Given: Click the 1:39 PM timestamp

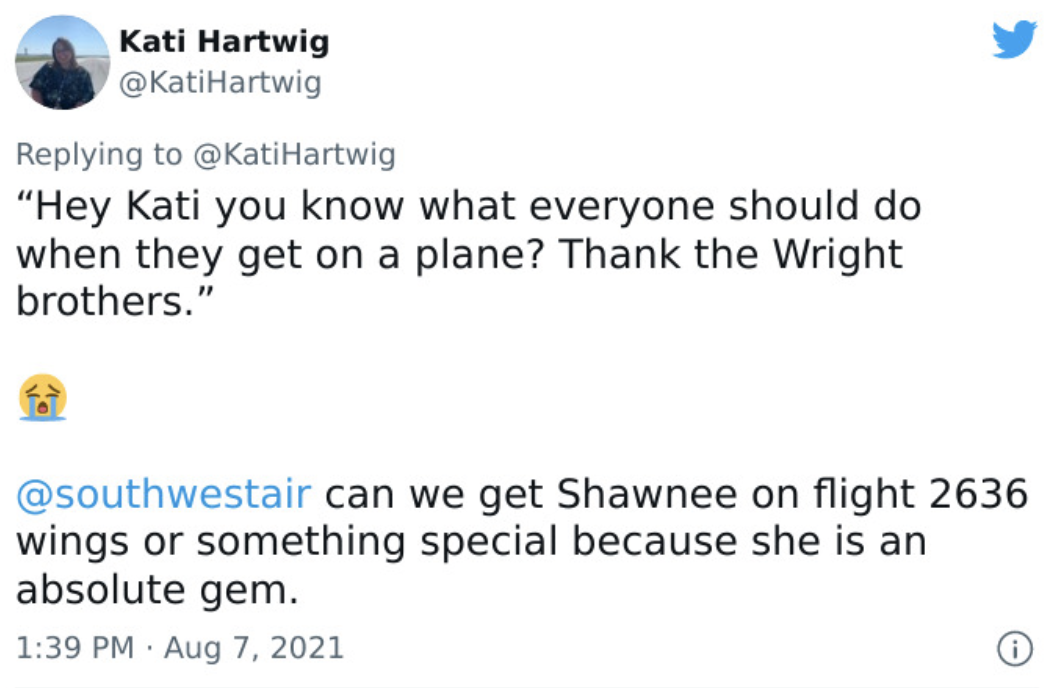Looking at the screenshot, I should coord(75,648).
